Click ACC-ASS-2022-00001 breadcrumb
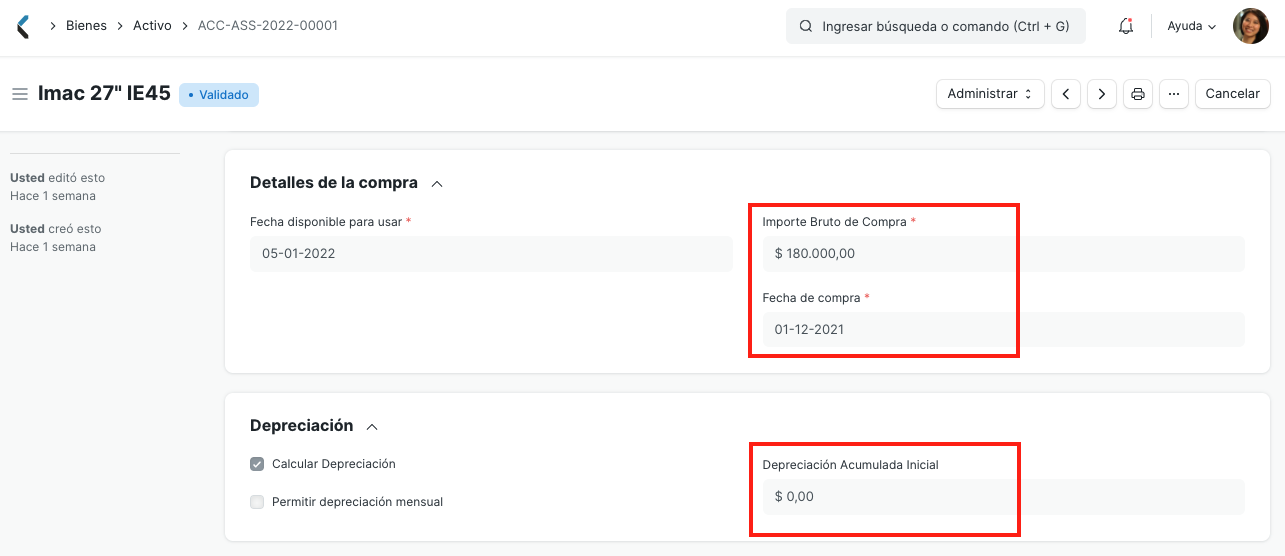 (268, 26)
